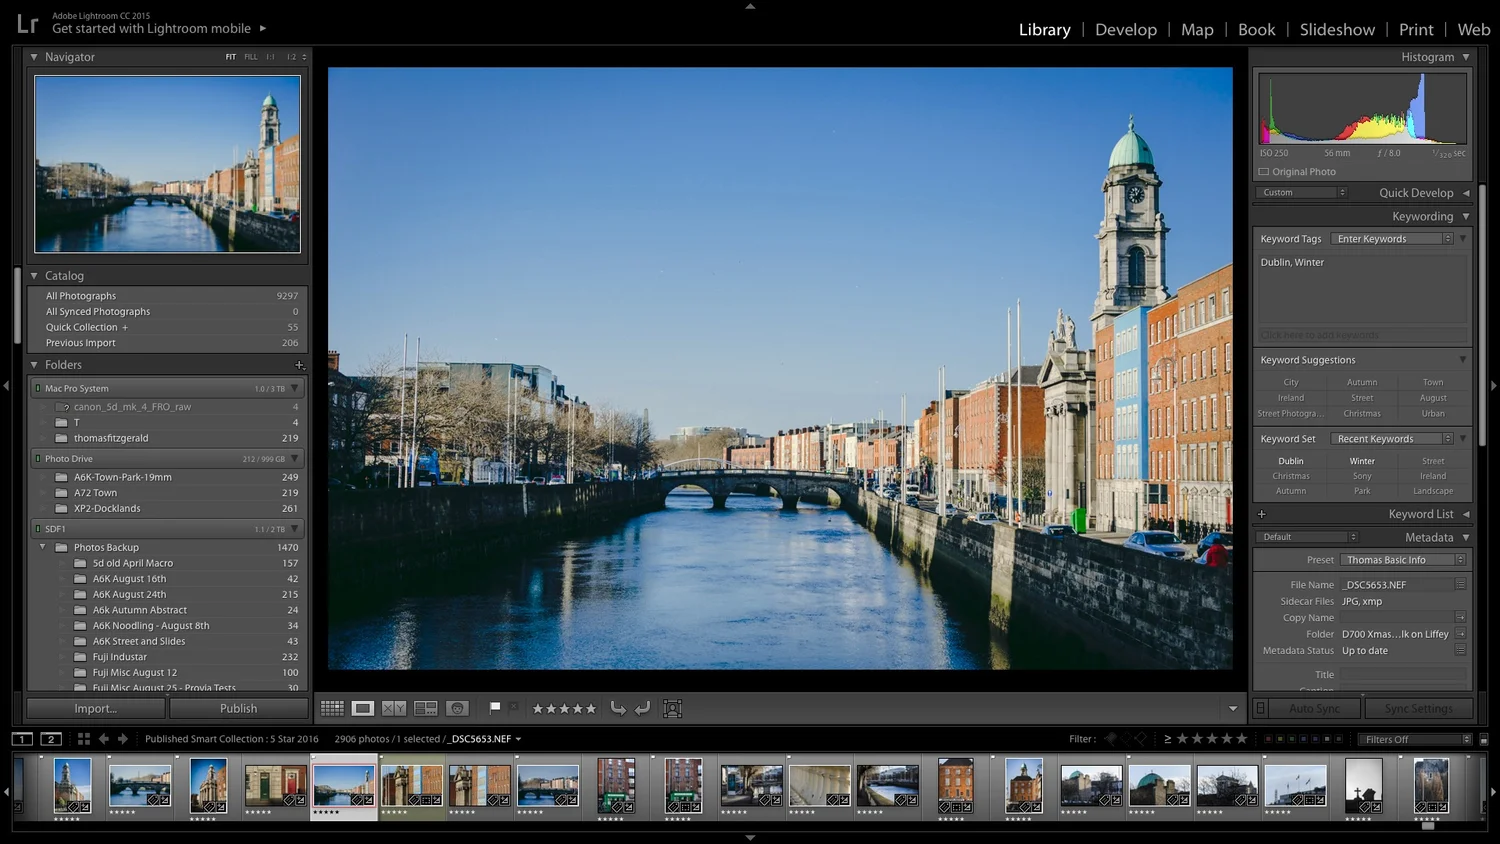This screenshot has height=844, width=1500.
Task: Switch to Grid view in toolbar
Action: [332, 708]
